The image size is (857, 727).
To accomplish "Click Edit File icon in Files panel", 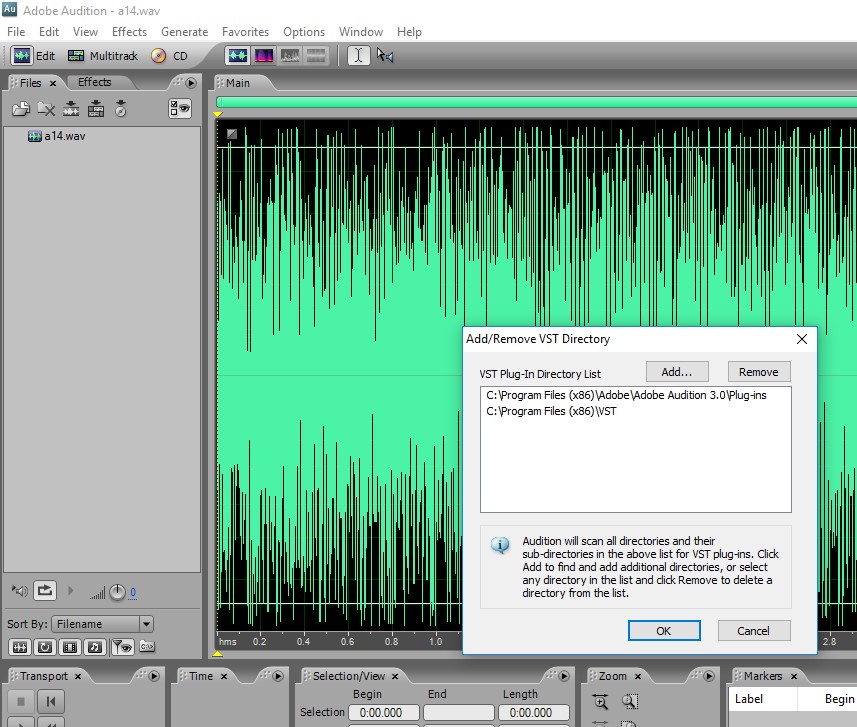I will pyautogui.click(x=71, y=109).
